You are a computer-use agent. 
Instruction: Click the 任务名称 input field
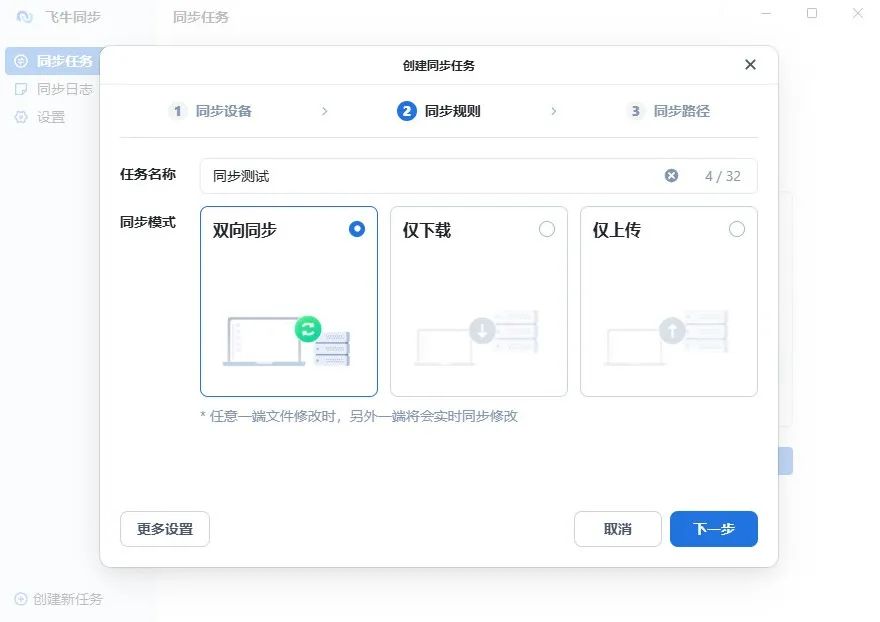pos(479,176)
